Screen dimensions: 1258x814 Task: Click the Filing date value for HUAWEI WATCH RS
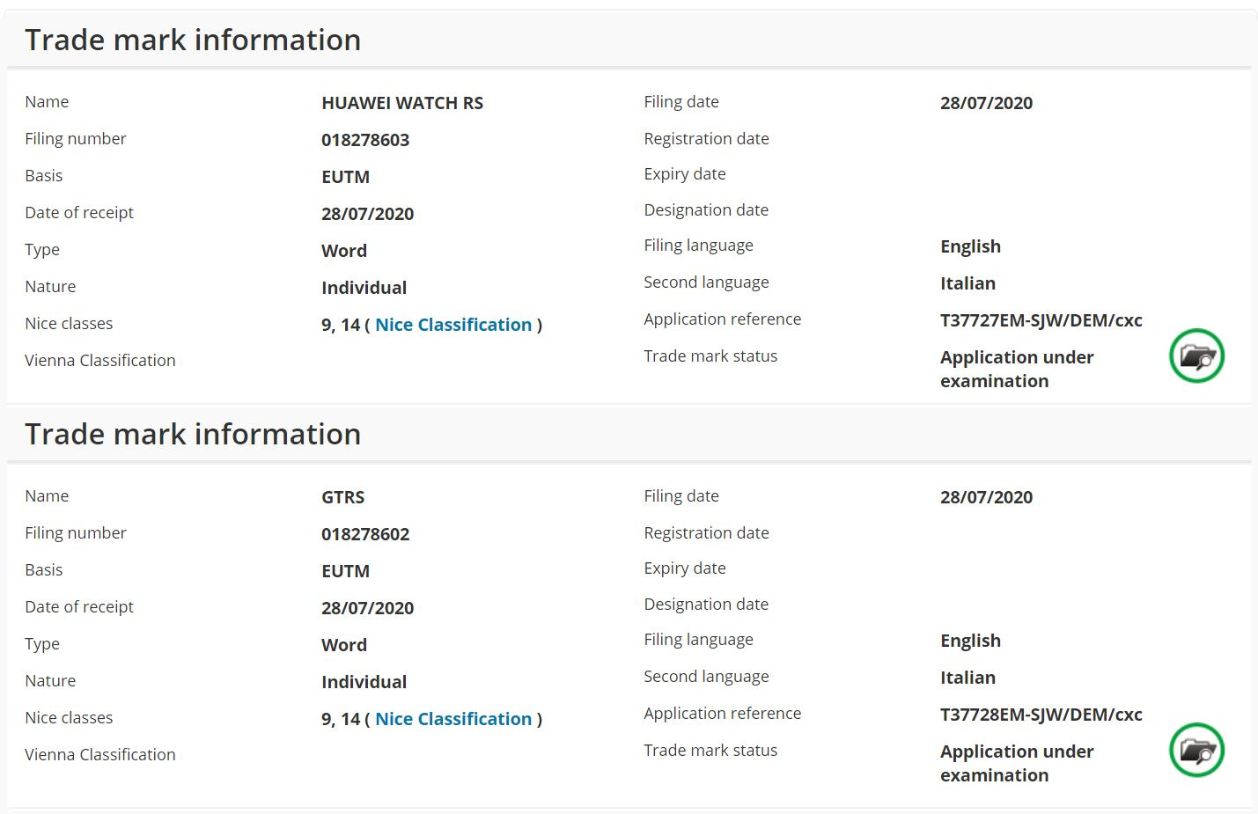coord(986,103)
